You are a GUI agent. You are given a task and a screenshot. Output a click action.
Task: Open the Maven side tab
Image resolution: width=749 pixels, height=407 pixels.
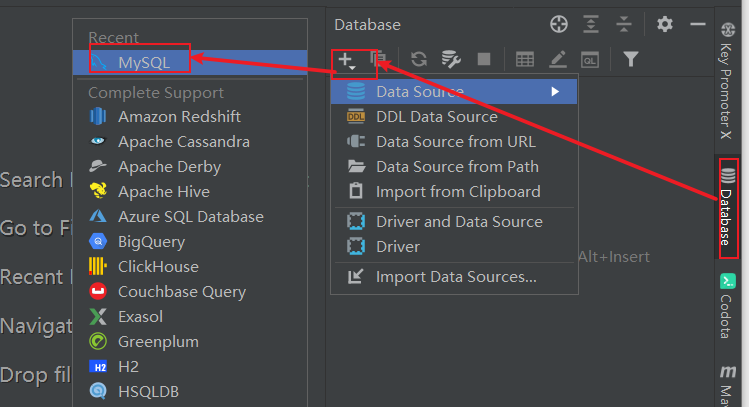tap(727, 386)
